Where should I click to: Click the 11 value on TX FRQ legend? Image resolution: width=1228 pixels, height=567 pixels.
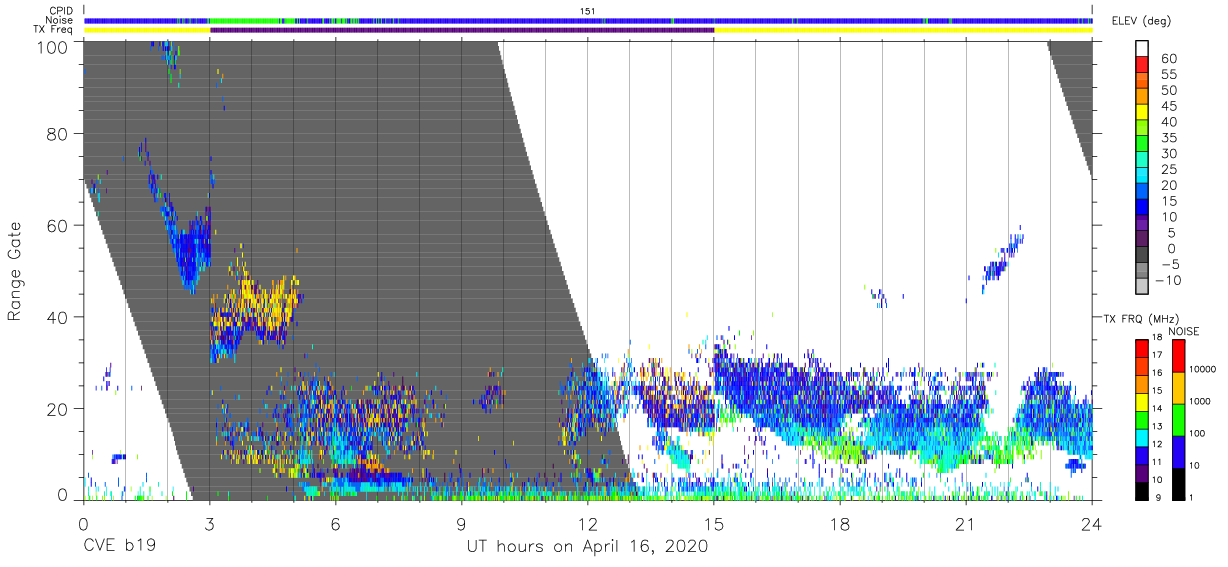(1157, 463)
